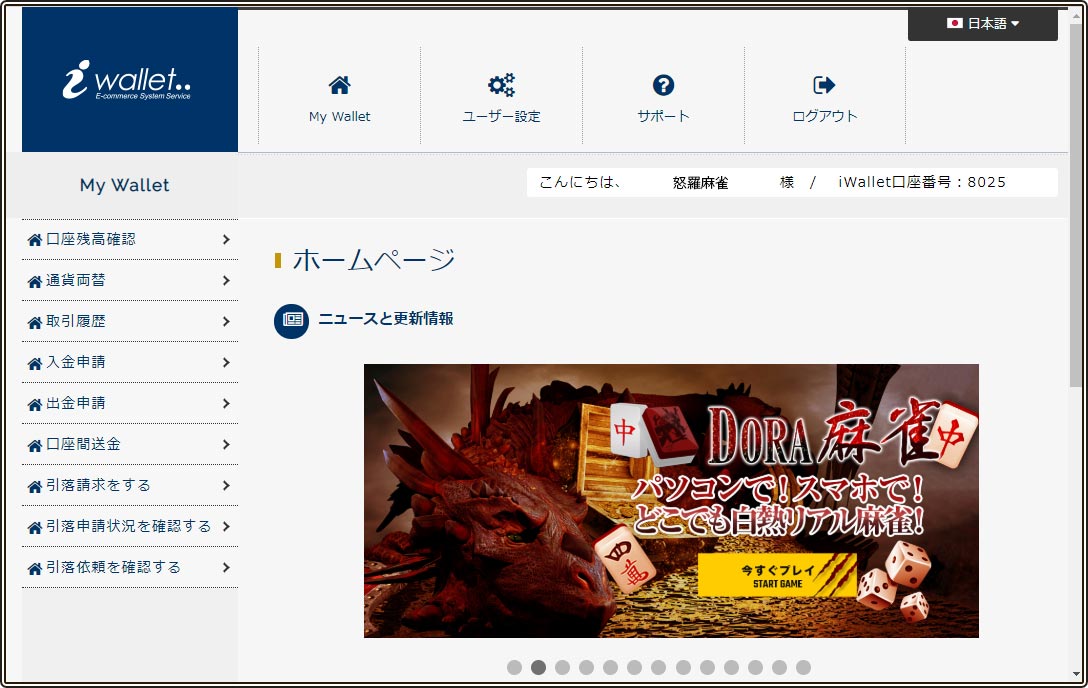Click the house icon next to 通貨両替
This screenshot has height=688, width=1088.
click(35, 281)
